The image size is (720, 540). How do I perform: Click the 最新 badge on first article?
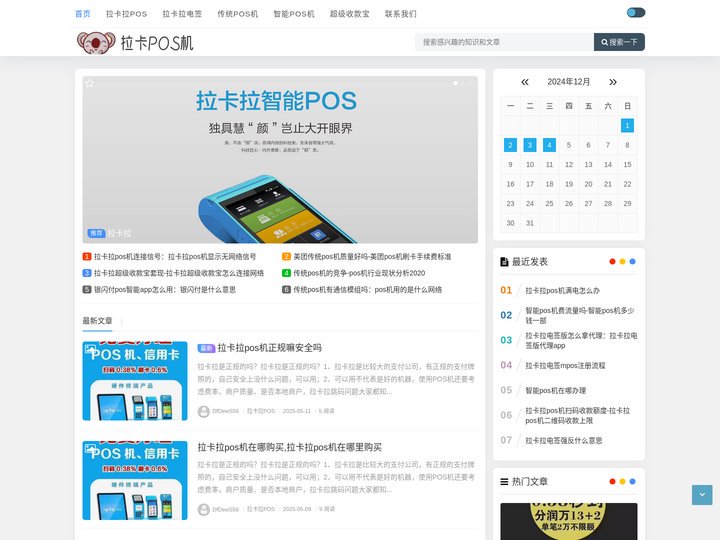(206, 348)
